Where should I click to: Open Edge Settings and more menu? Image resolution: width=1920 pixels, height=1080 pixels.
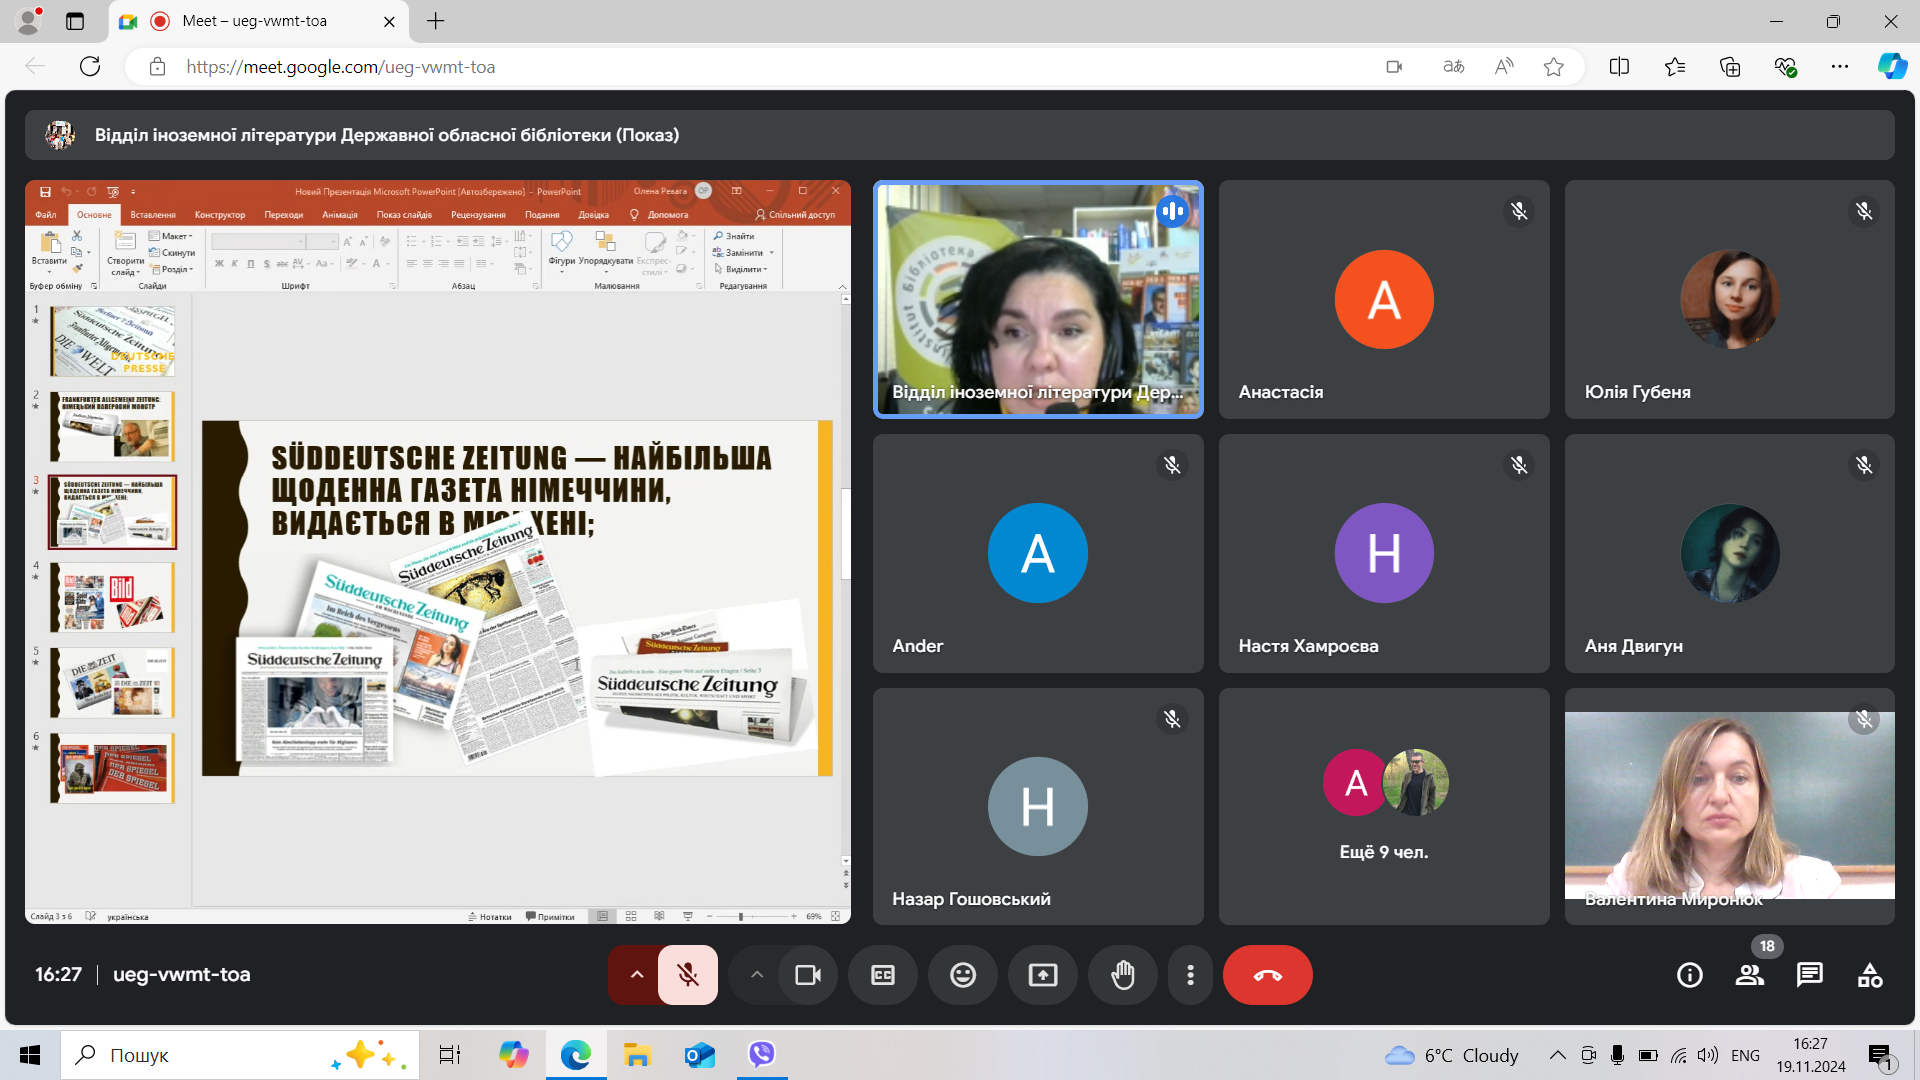coord(1840,67)
